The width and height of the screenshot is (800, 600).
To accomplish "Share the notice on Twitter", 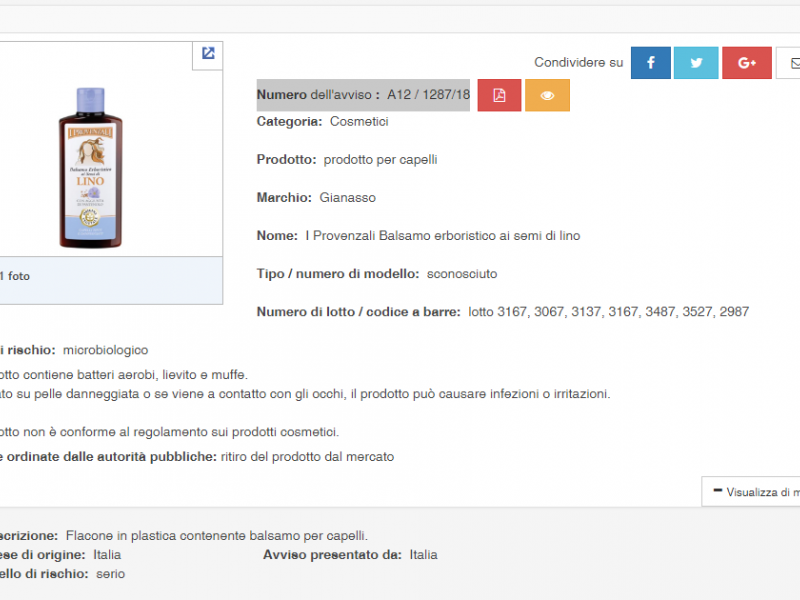I will click(696, 63).
